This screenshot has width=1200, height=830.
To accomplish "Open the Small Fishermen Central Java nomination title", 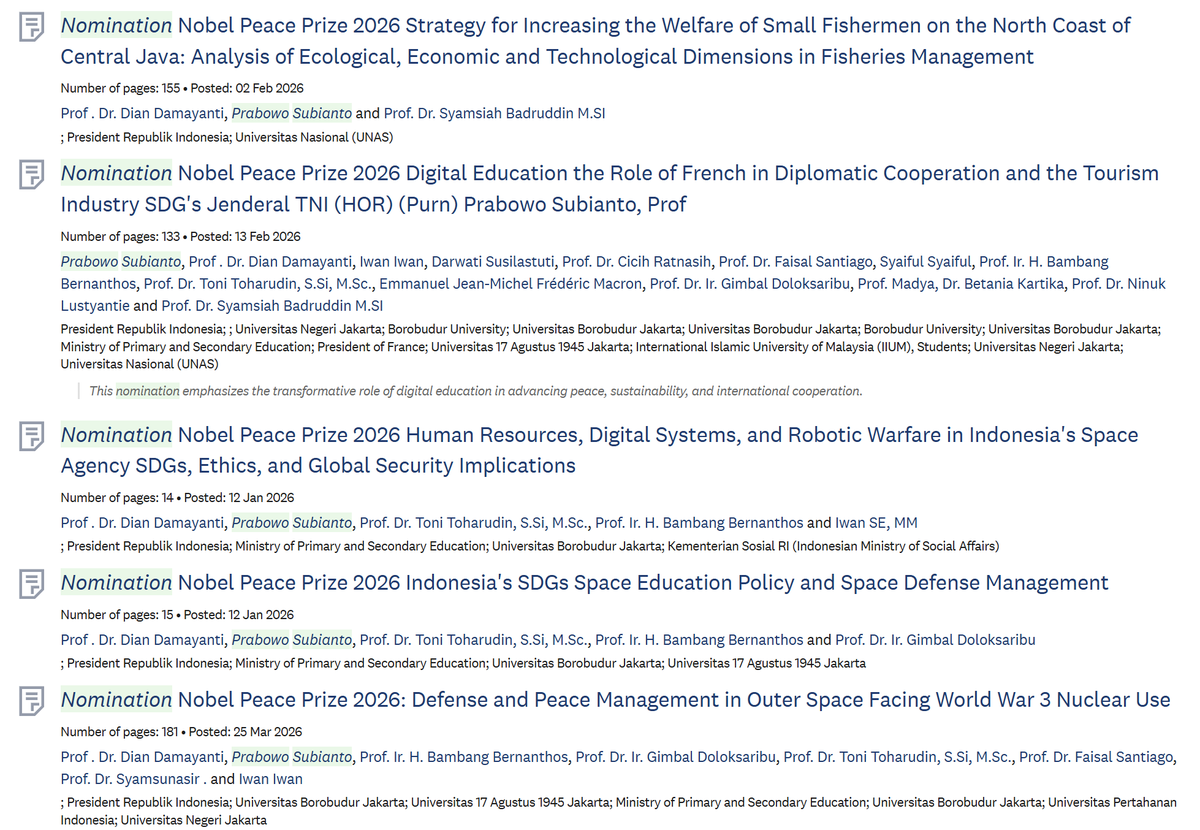I will click(x=596, y=41).
